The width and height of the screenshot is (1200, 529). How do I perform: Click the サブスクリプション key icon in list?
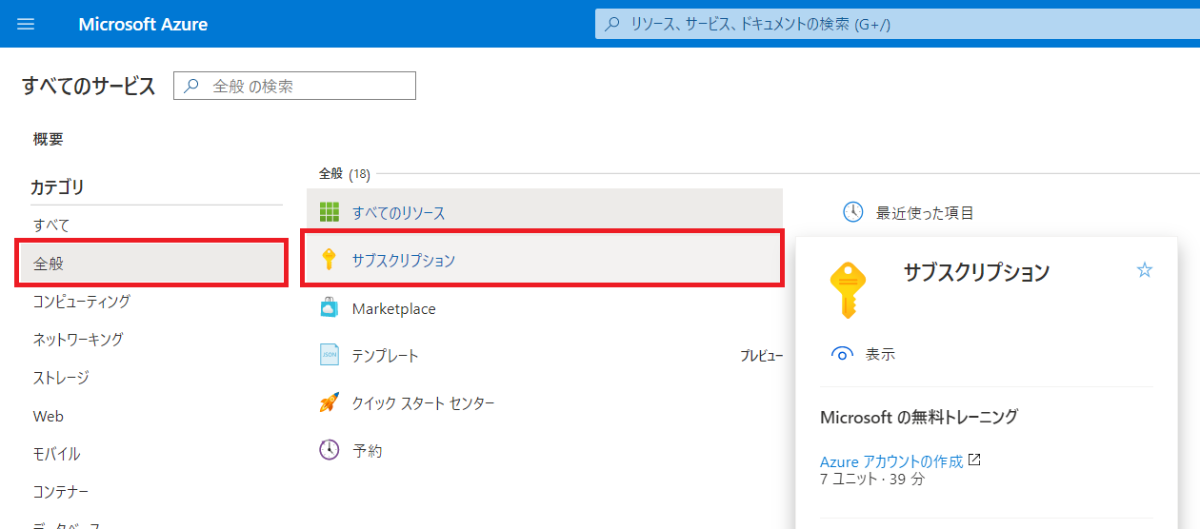pos(328,260)
